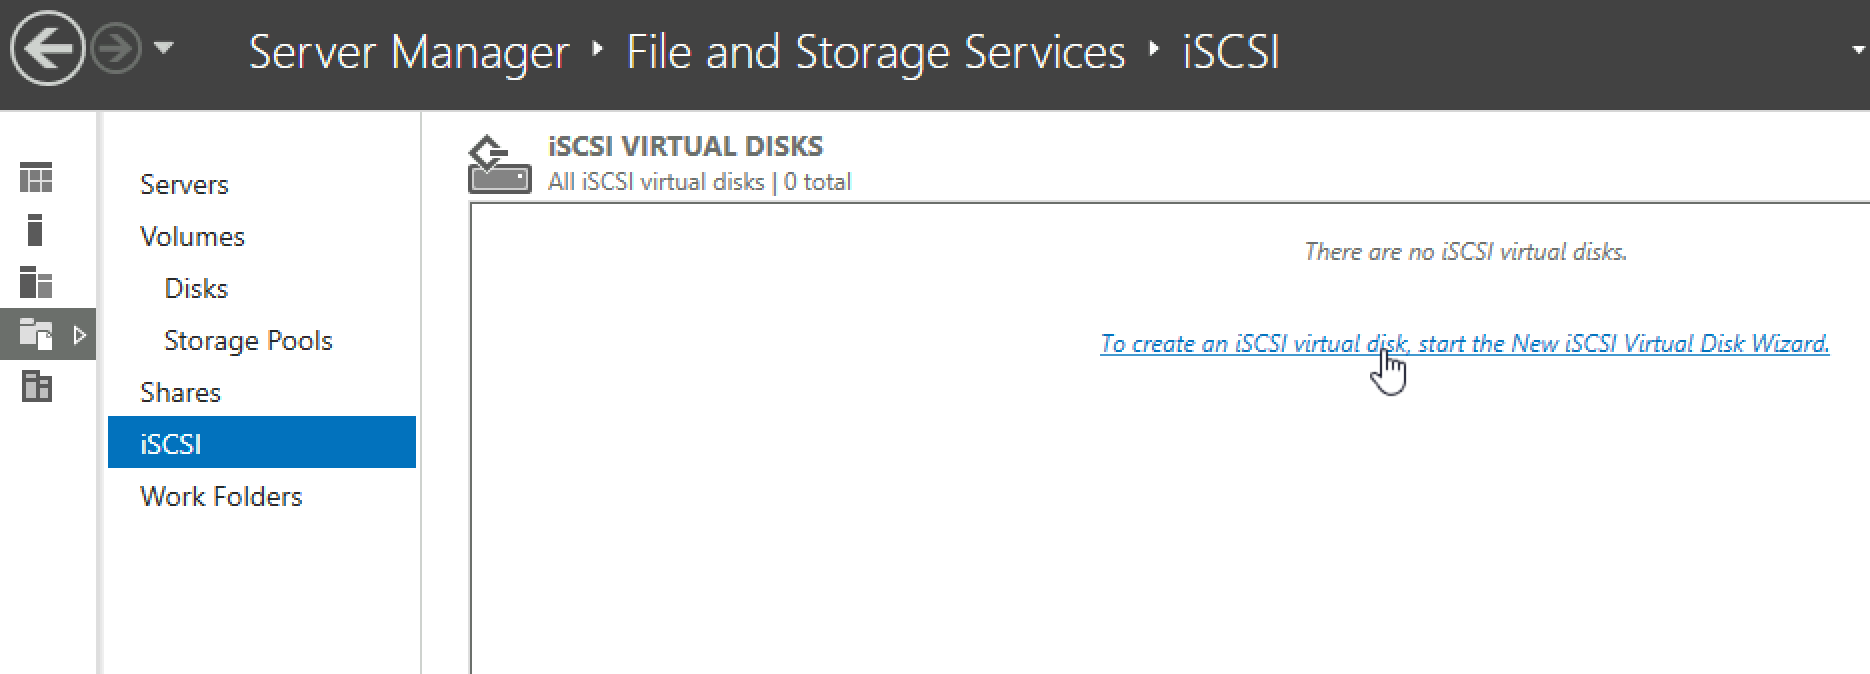Switch to the Shares page
1870x674 pixels.
point(180,392)
